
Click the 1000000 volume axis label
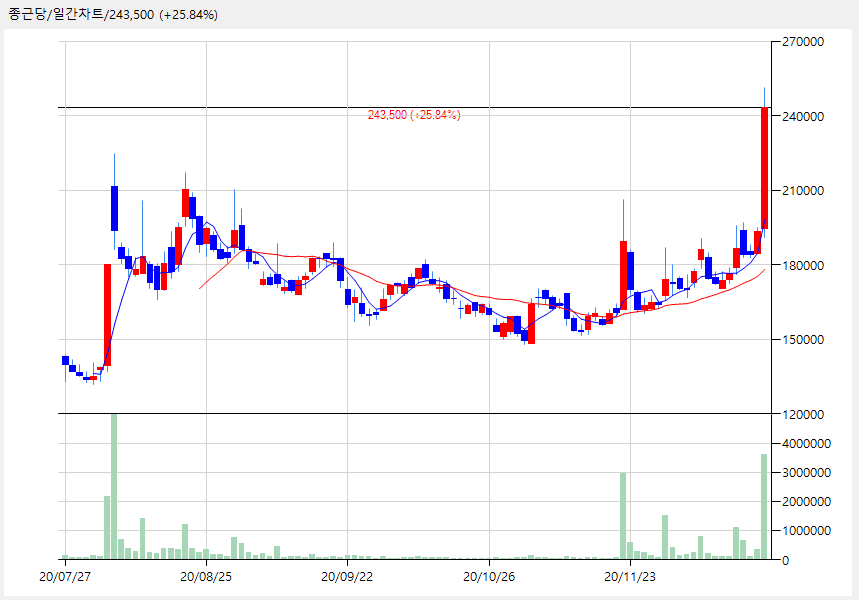tap(806, 531)
